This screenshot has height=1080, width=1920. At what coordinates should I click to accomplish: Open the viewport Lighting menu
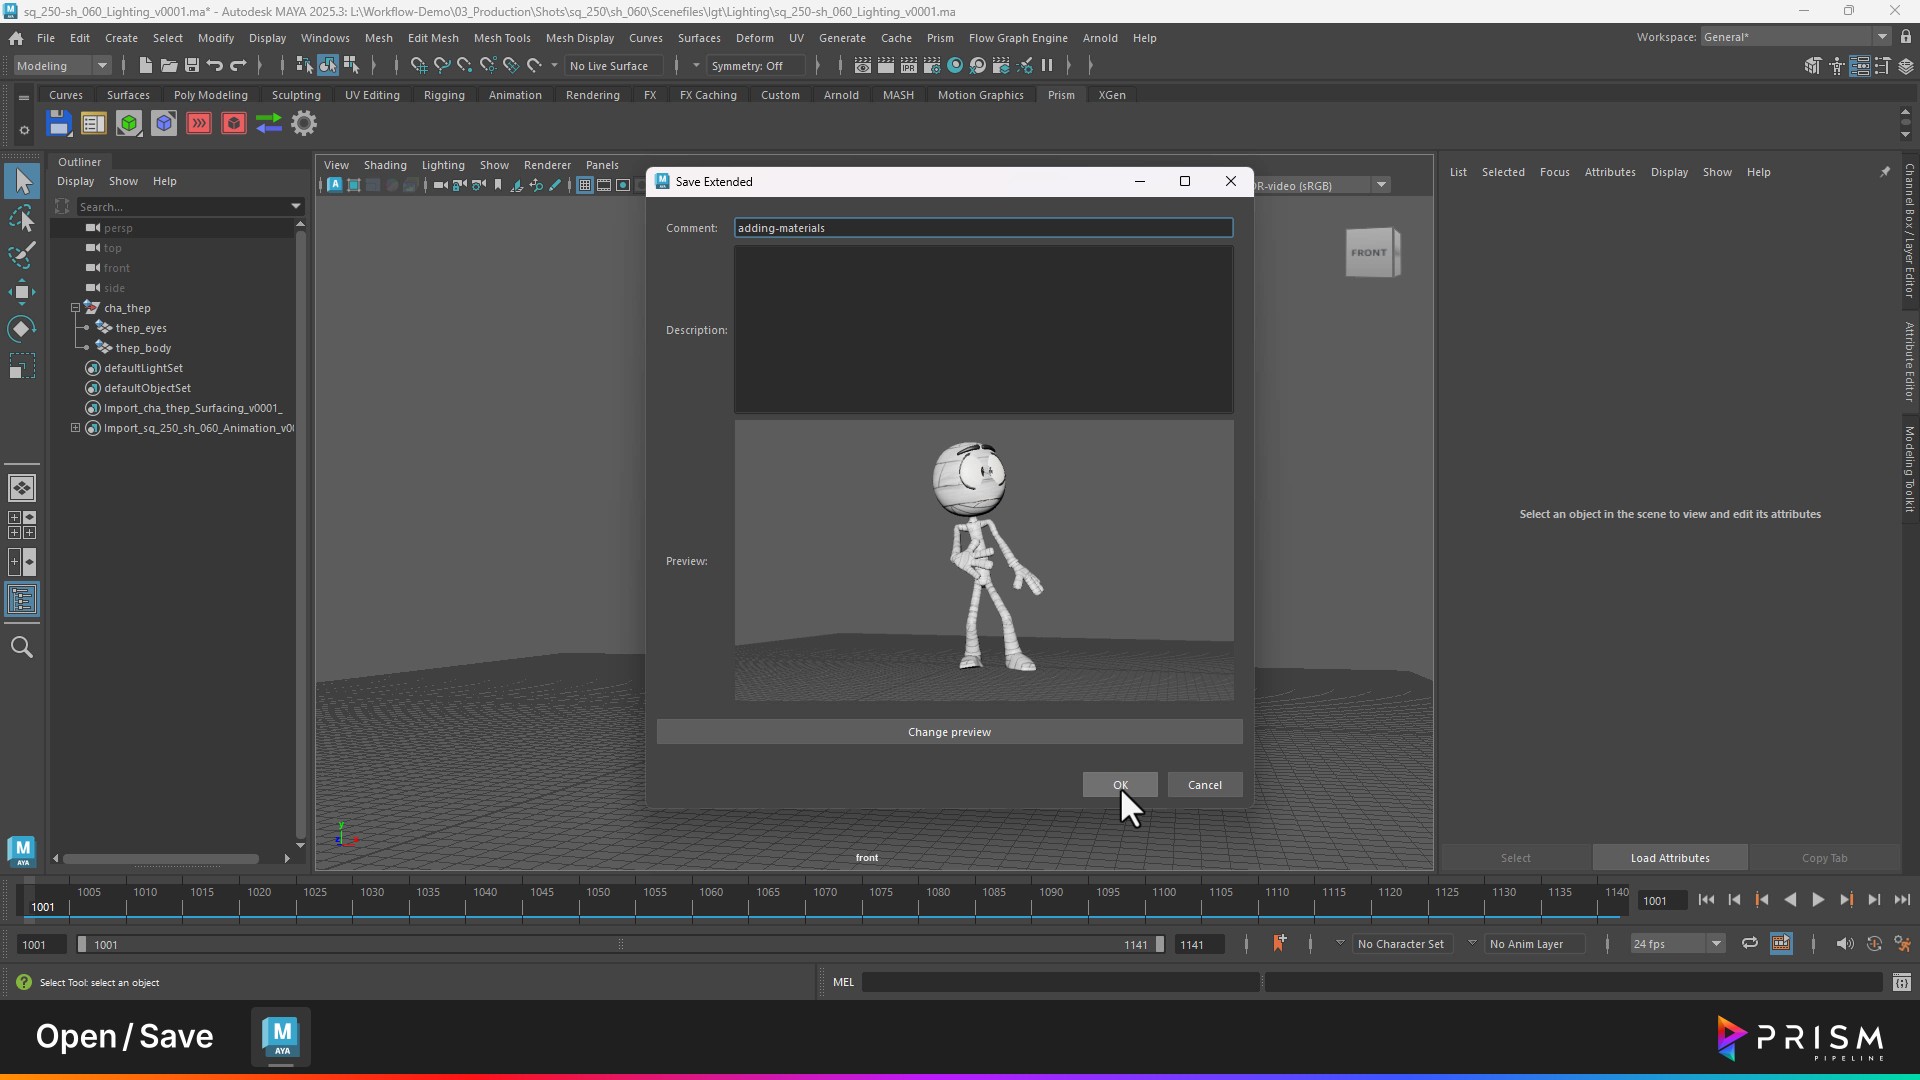click(x=443, y=165)
